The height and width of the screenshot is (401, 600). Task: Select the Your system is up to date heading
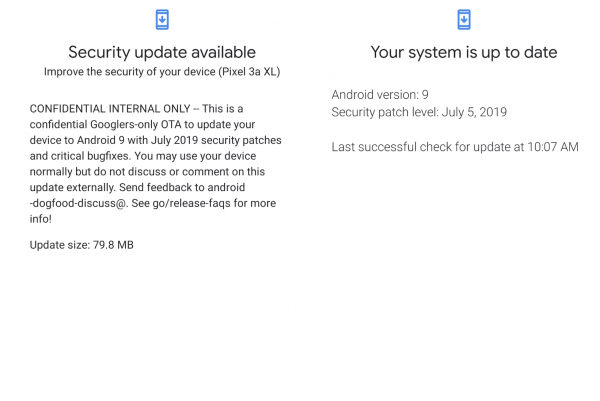coord(464,52)
